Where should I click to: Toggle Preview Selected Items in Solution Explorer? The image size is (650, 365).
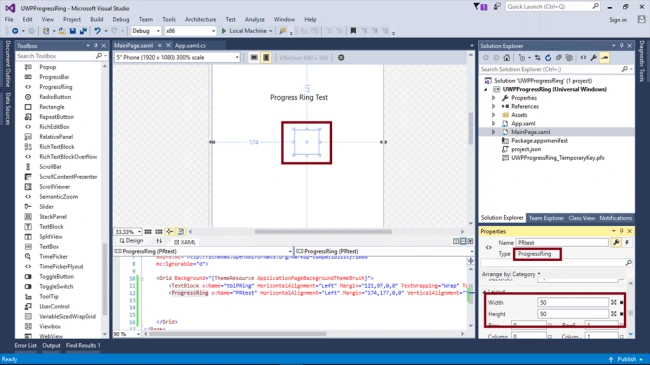604,58
